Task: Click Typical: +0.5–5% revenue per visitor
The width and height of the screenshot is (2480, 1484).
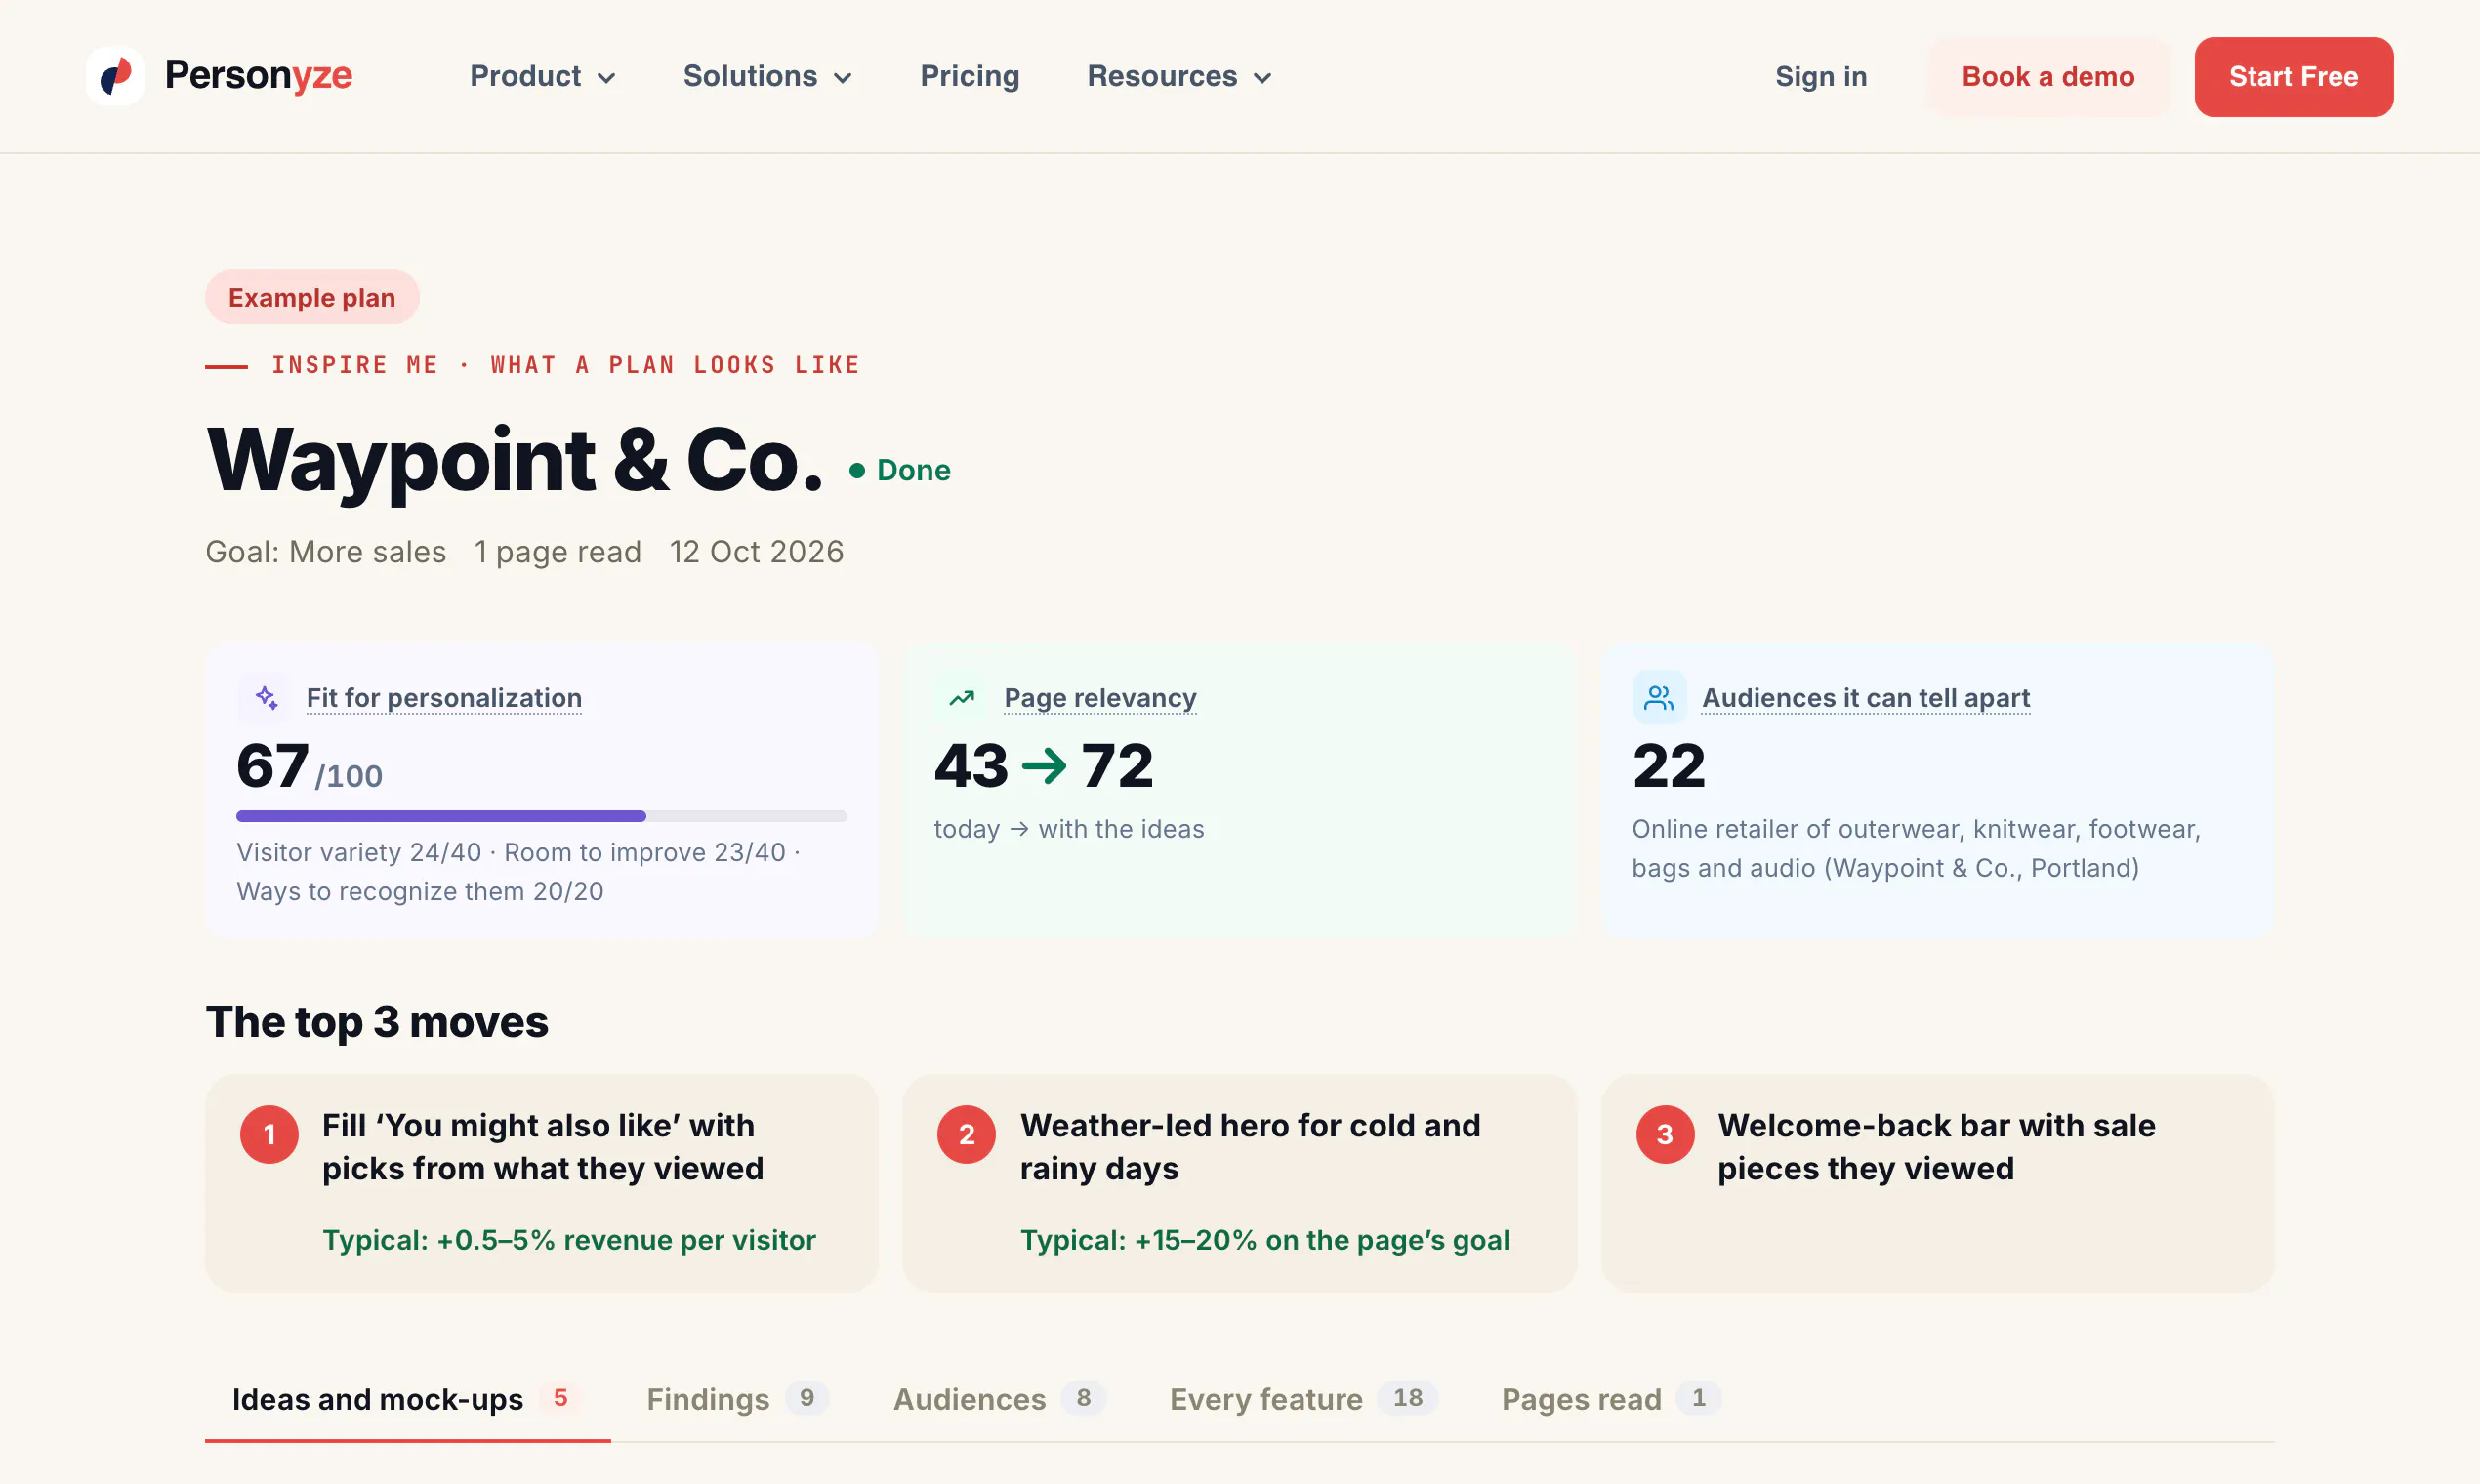Action: click(x=569, y=1240)
